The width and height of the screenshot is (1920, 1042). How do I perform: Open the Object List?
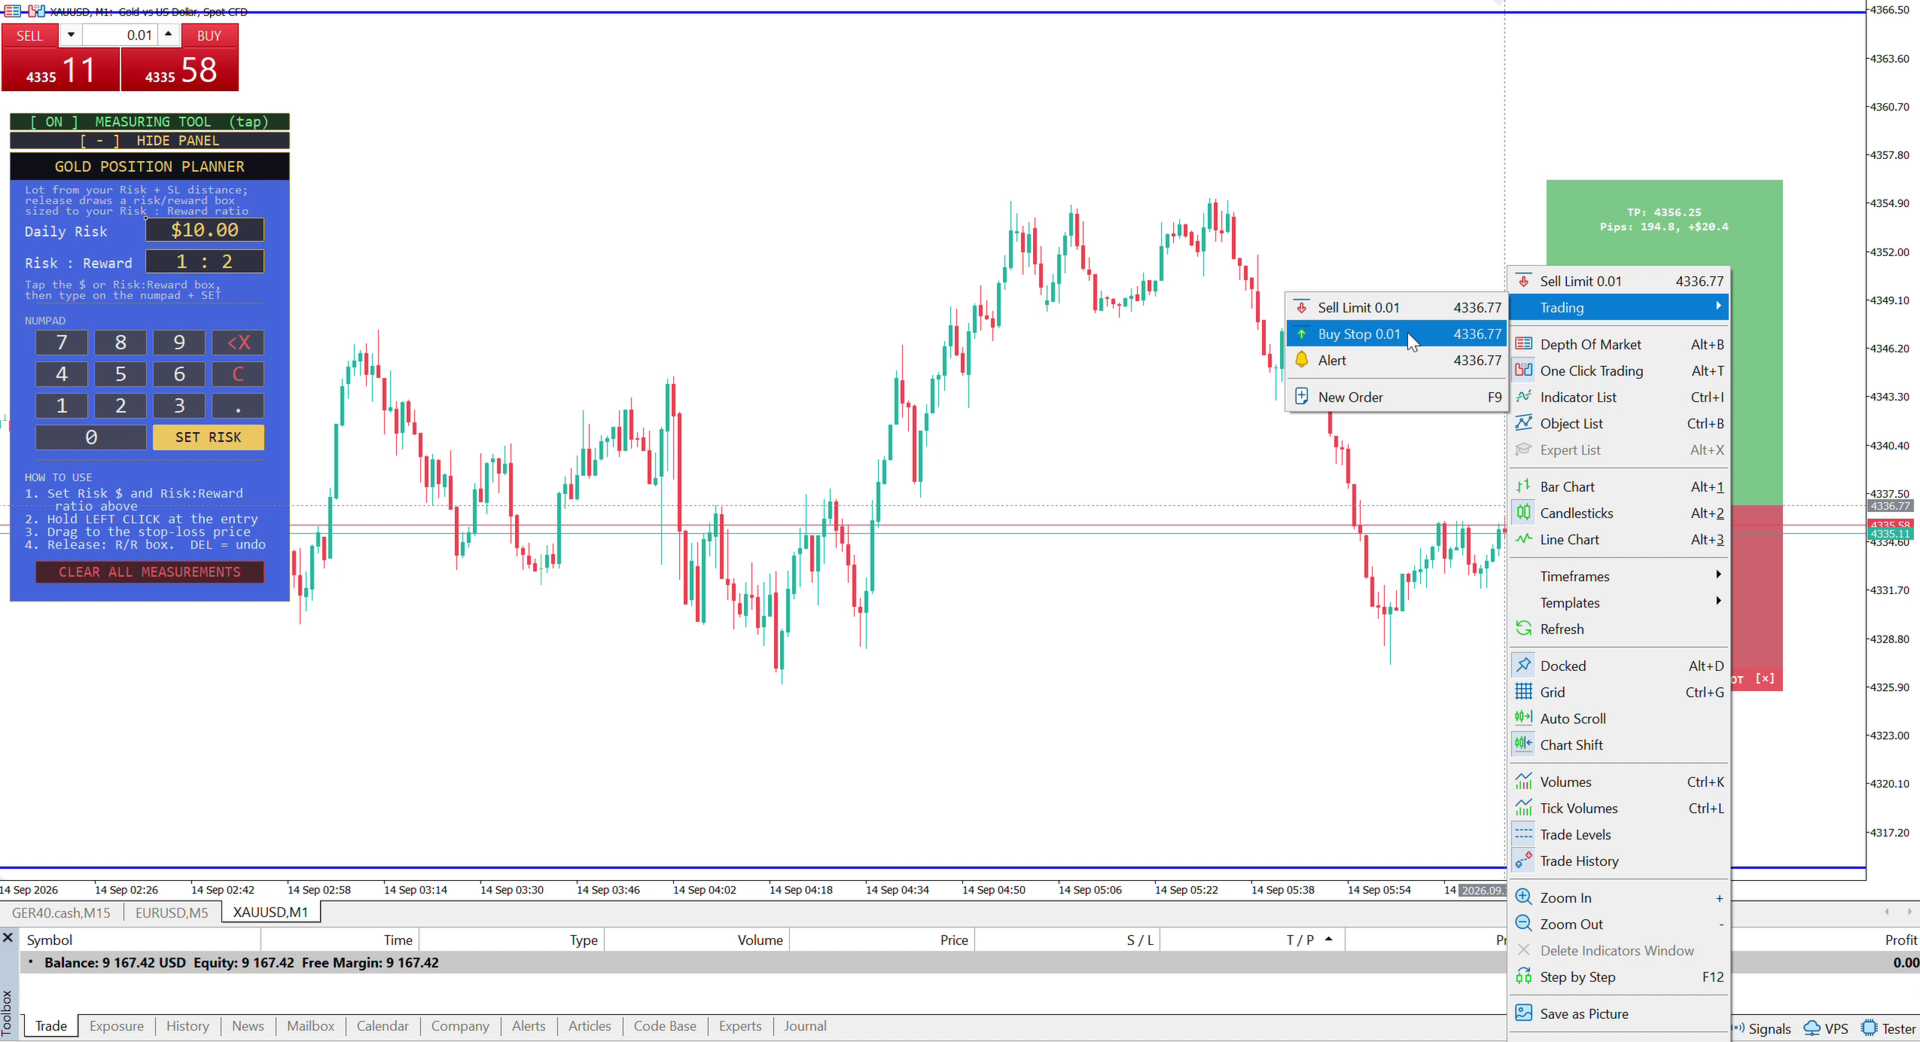pos(1619,424)
